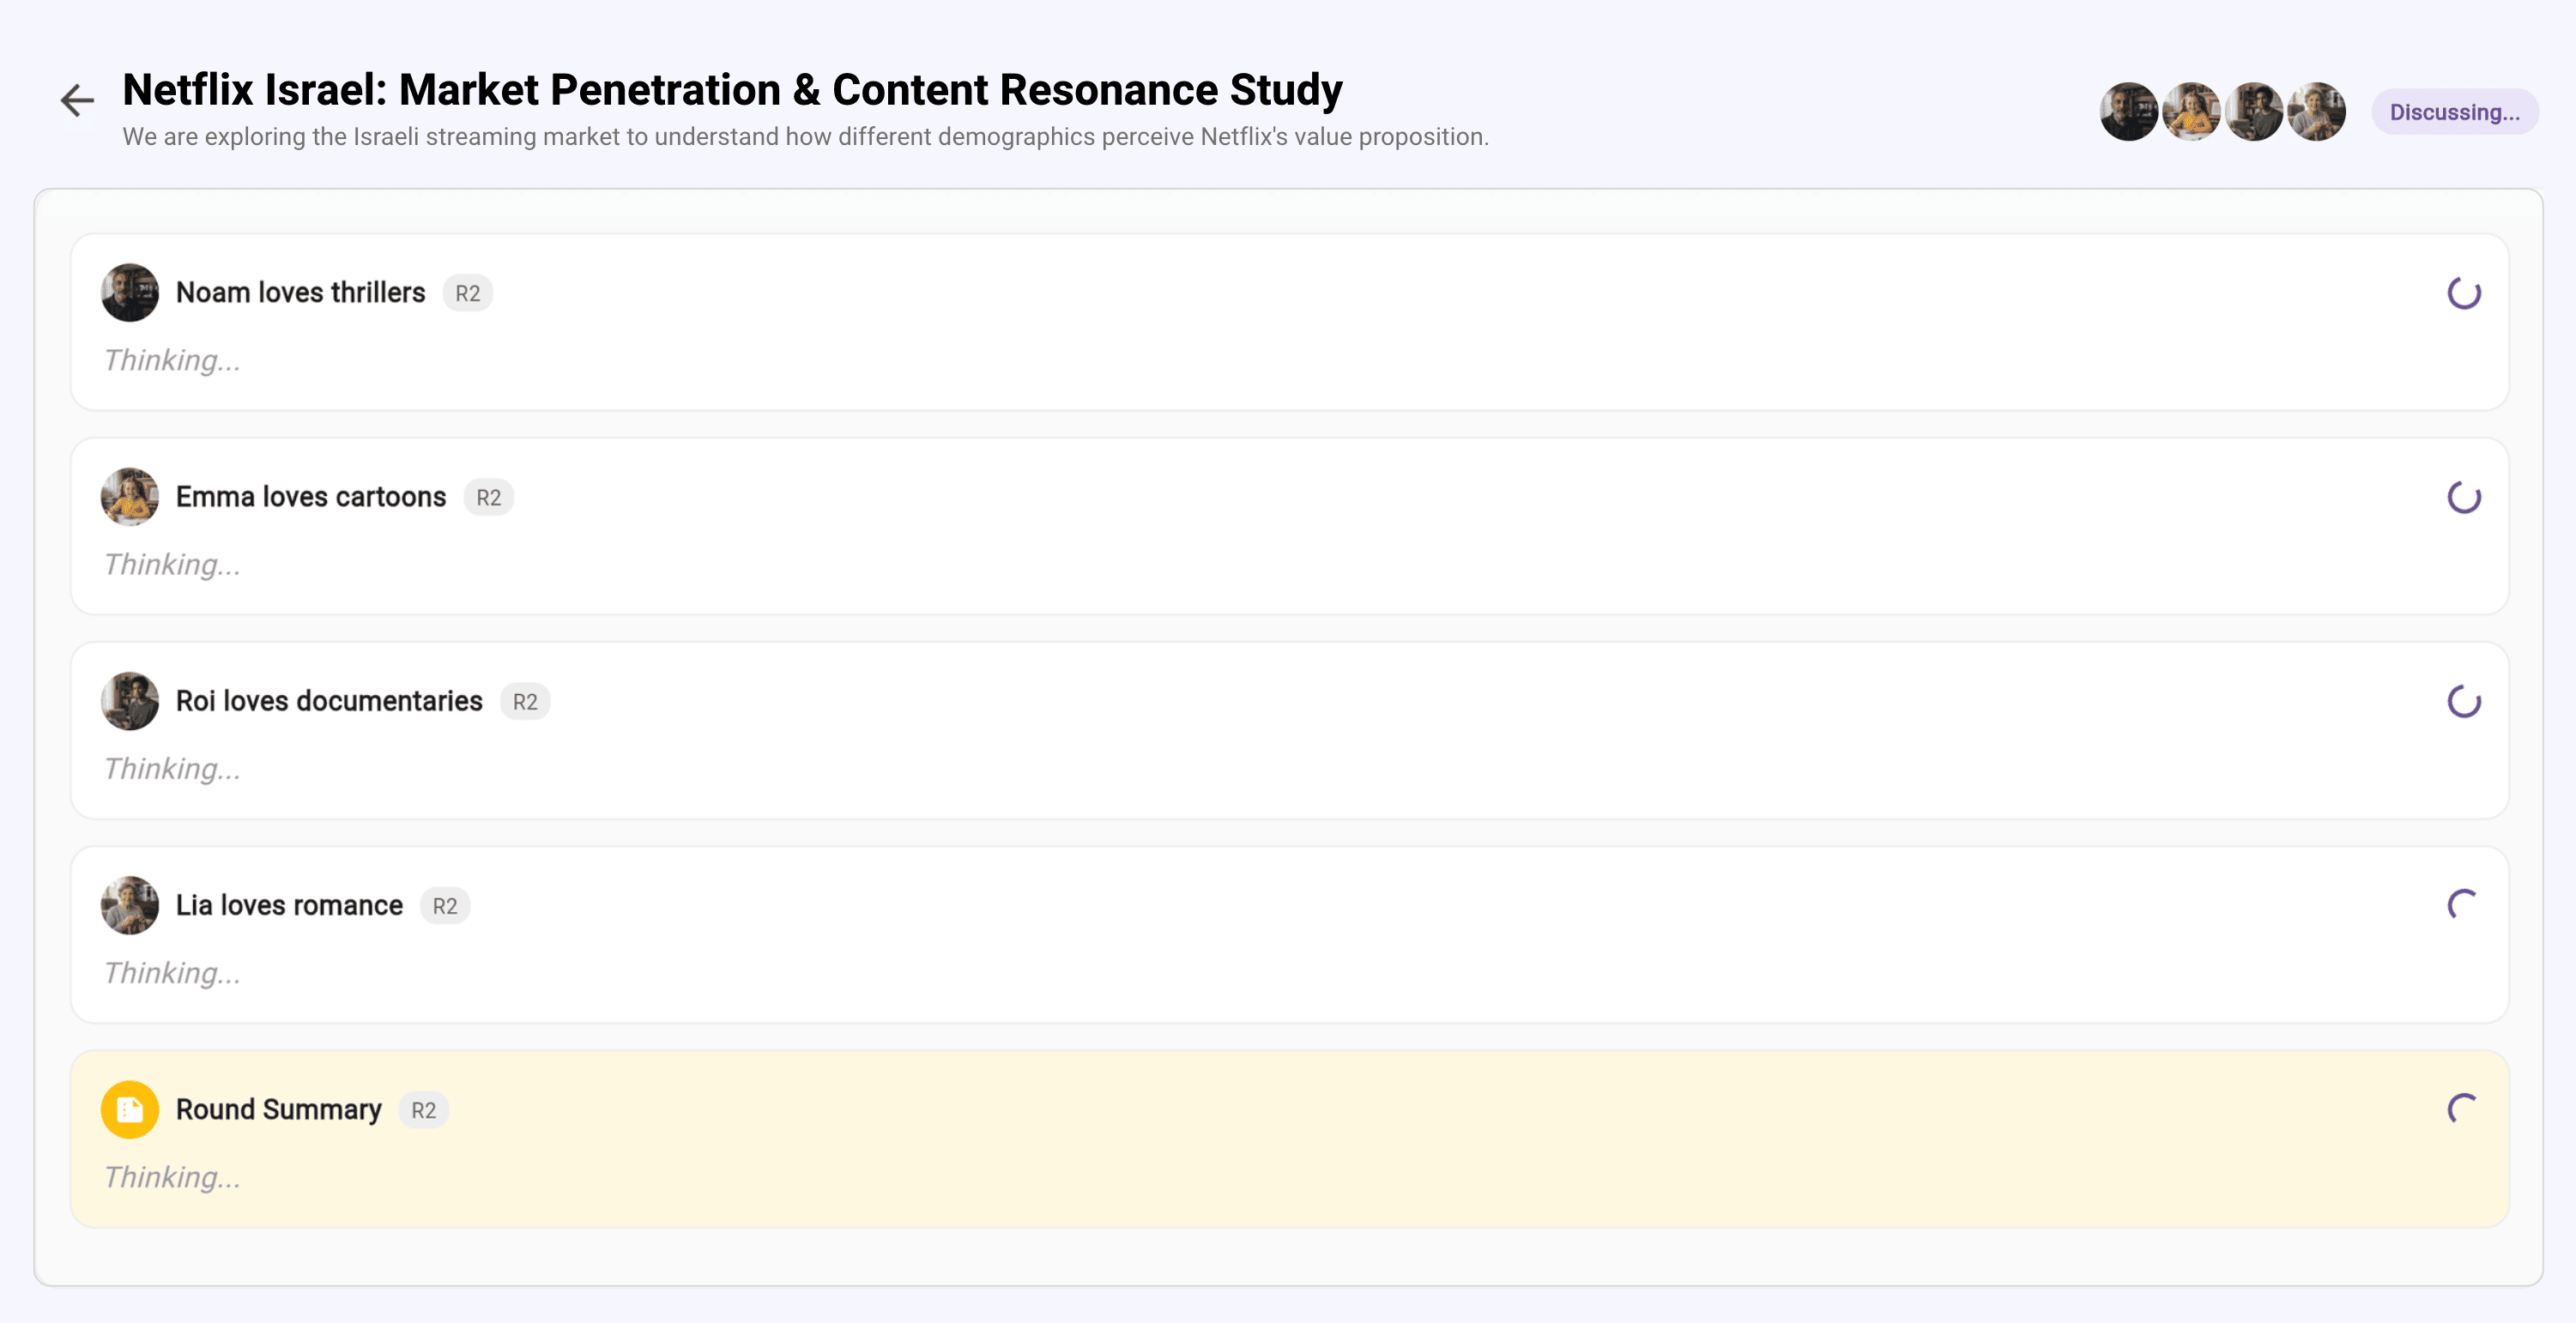Click the fourth participant avatar in header
The width and height of the screenshot is (2576, 1323).
tap(2316, 112)
